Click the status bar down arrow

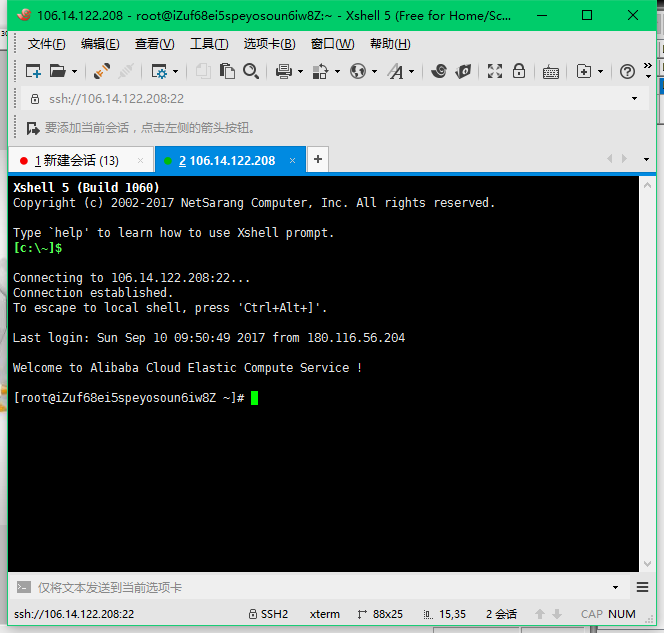coord(557,614)
